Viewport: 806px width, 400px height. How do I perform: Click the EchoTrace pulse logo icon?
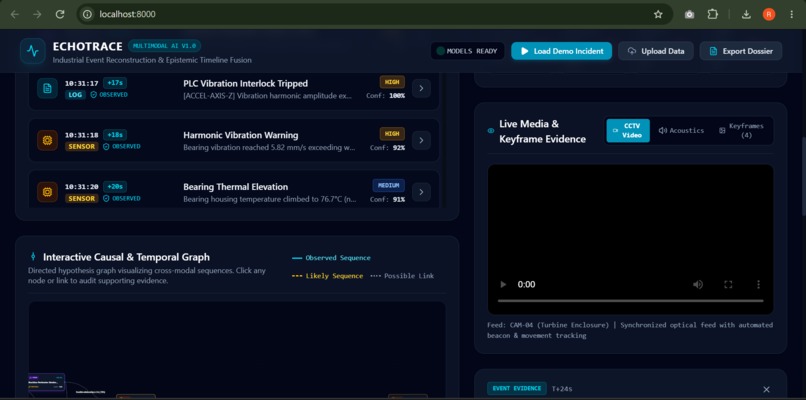[33, 51]
